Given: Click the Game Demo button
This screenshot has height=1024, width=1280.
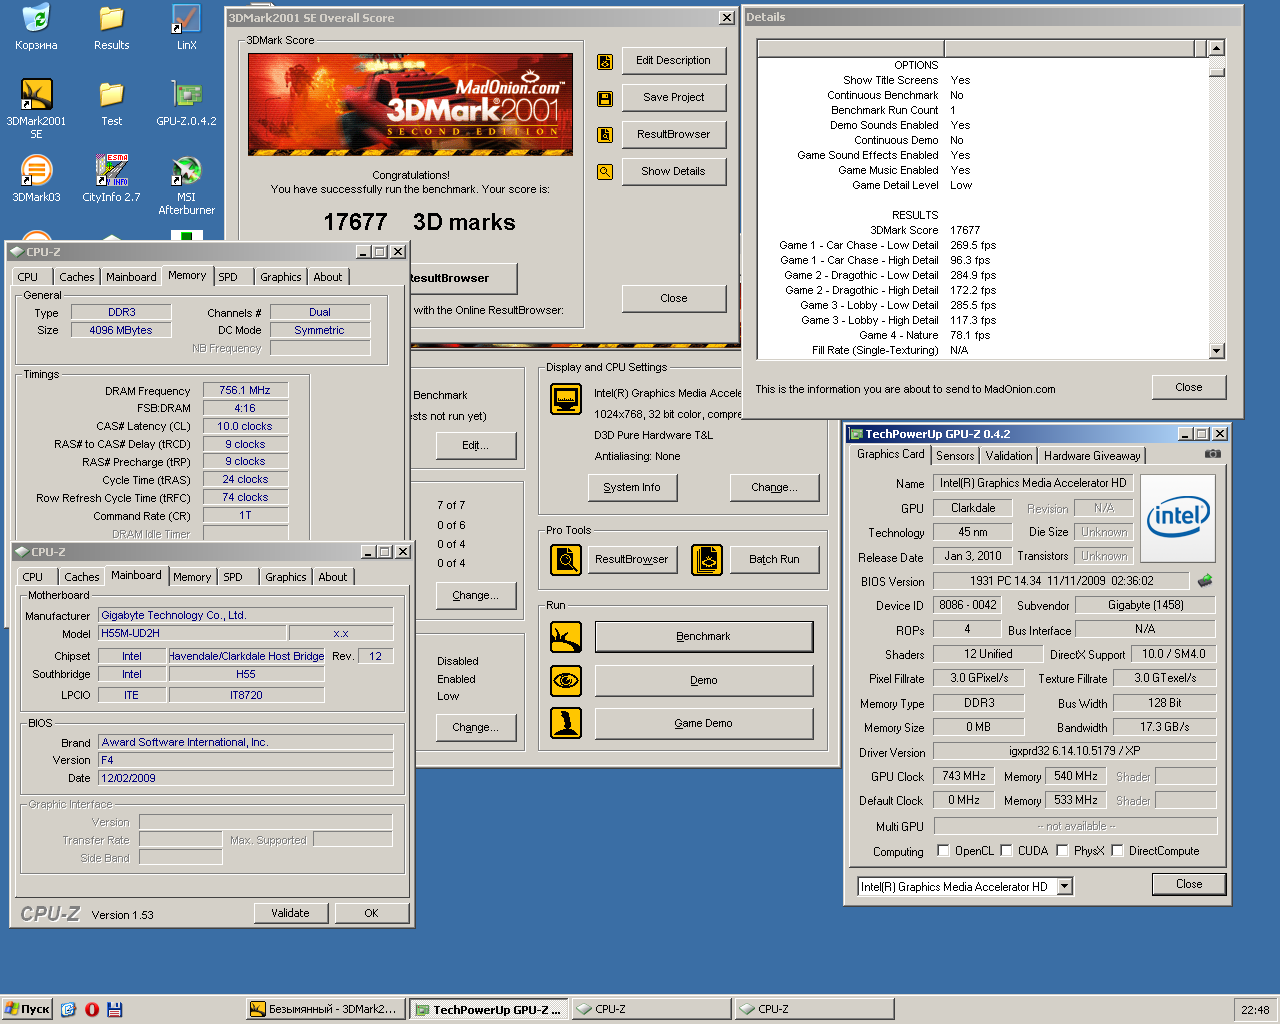Looking at the screenshot, I should coord(704,724).
